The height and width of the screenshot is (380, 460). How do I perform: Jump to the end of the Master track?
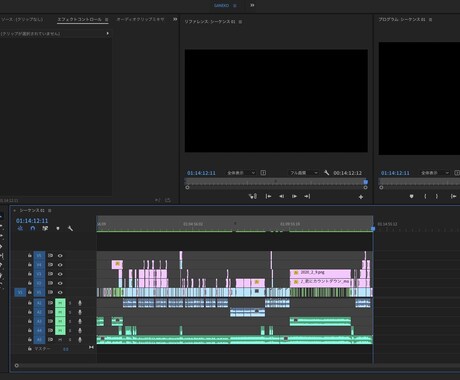pos(91,347)
